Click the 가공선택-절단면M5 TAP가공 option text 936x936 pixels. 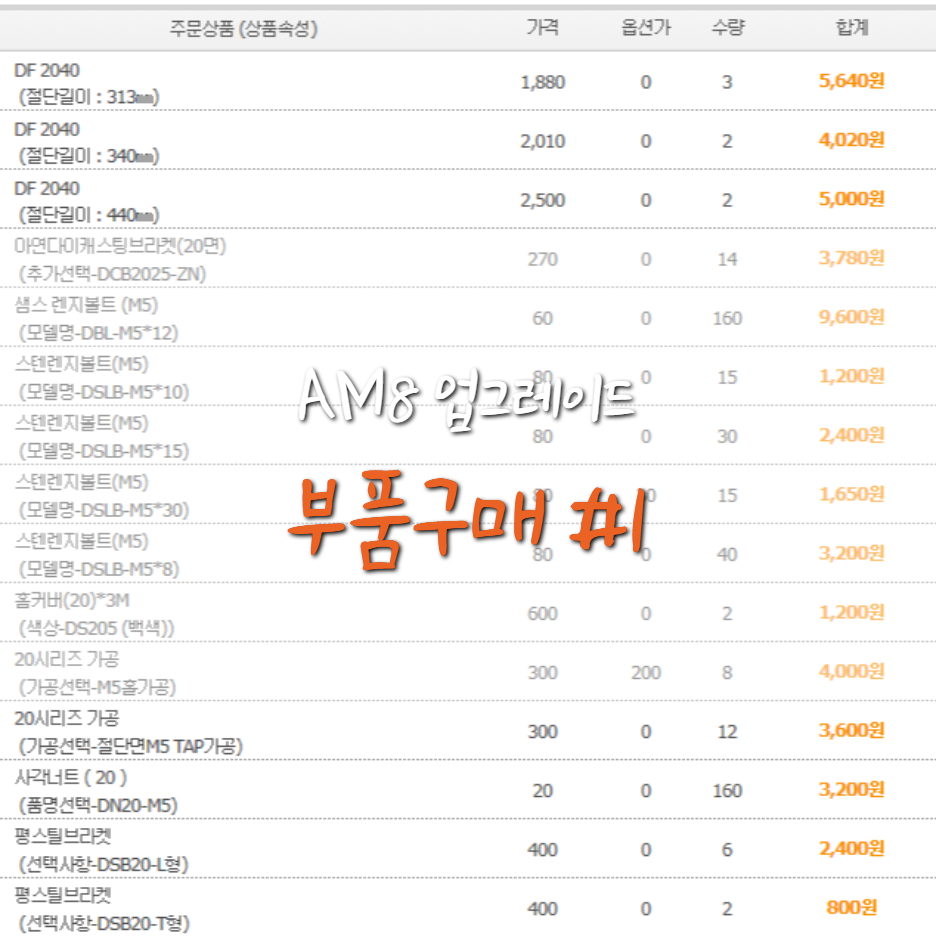(131, 747)
